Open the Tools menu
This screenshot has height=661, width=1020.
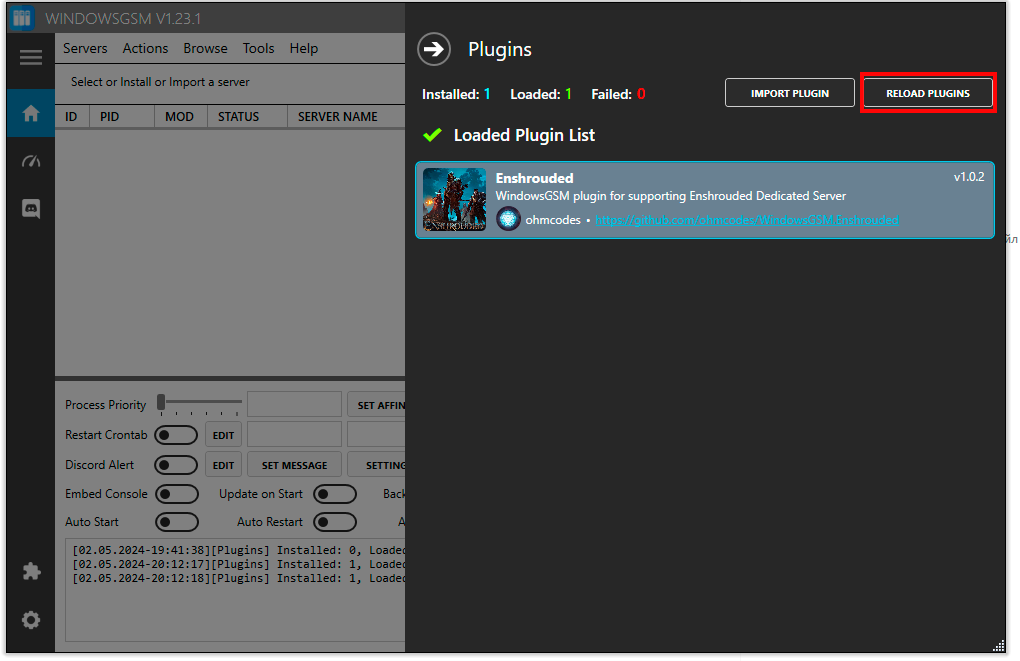[258, 48]
